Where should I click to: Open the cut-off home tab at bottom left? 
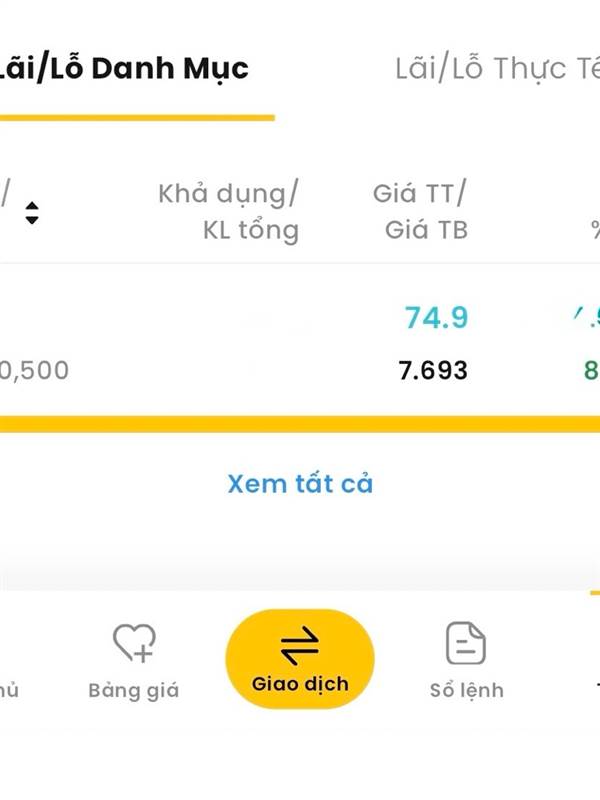pyautogui.click(x=8, y=690)
